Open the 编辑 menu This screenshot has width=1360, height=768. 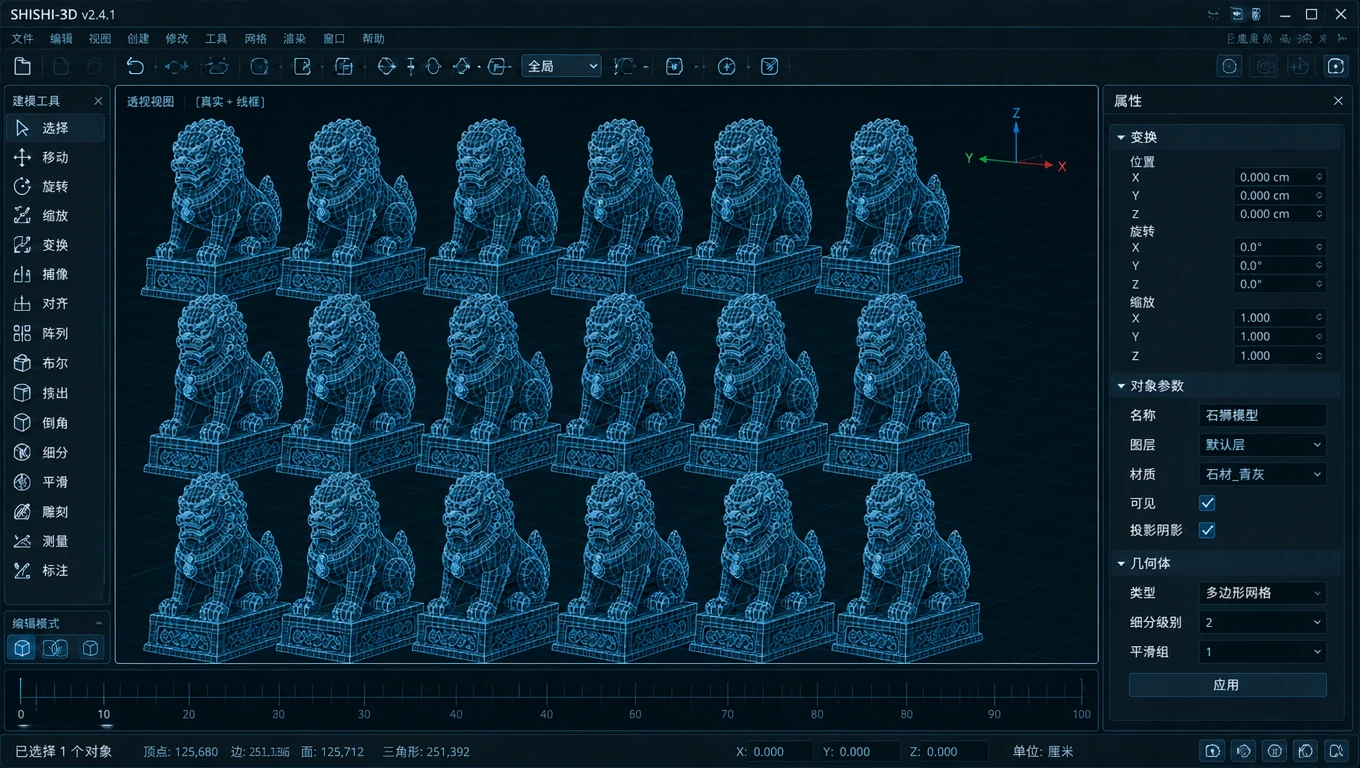tap(61, 39)
